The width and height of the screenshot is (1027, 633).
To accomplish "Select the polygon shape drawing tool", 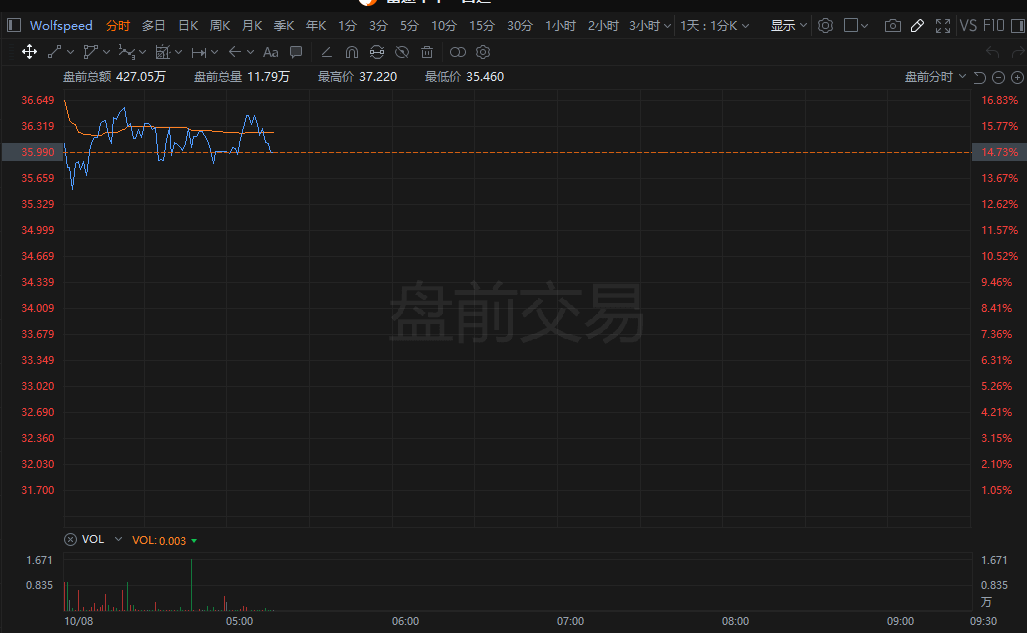I will tap(90, 52).
